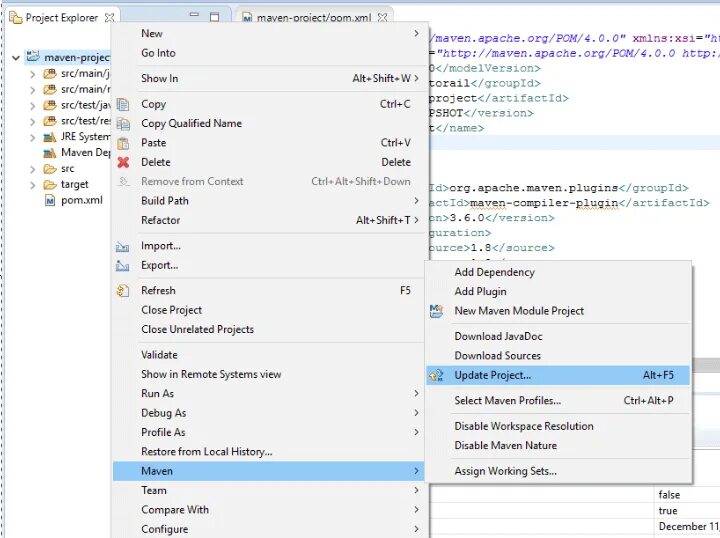Viewport: 720px width, 538px height.
Task: Choose Add Dependency in Maven submenu
Action: click(x=558, y=272)
